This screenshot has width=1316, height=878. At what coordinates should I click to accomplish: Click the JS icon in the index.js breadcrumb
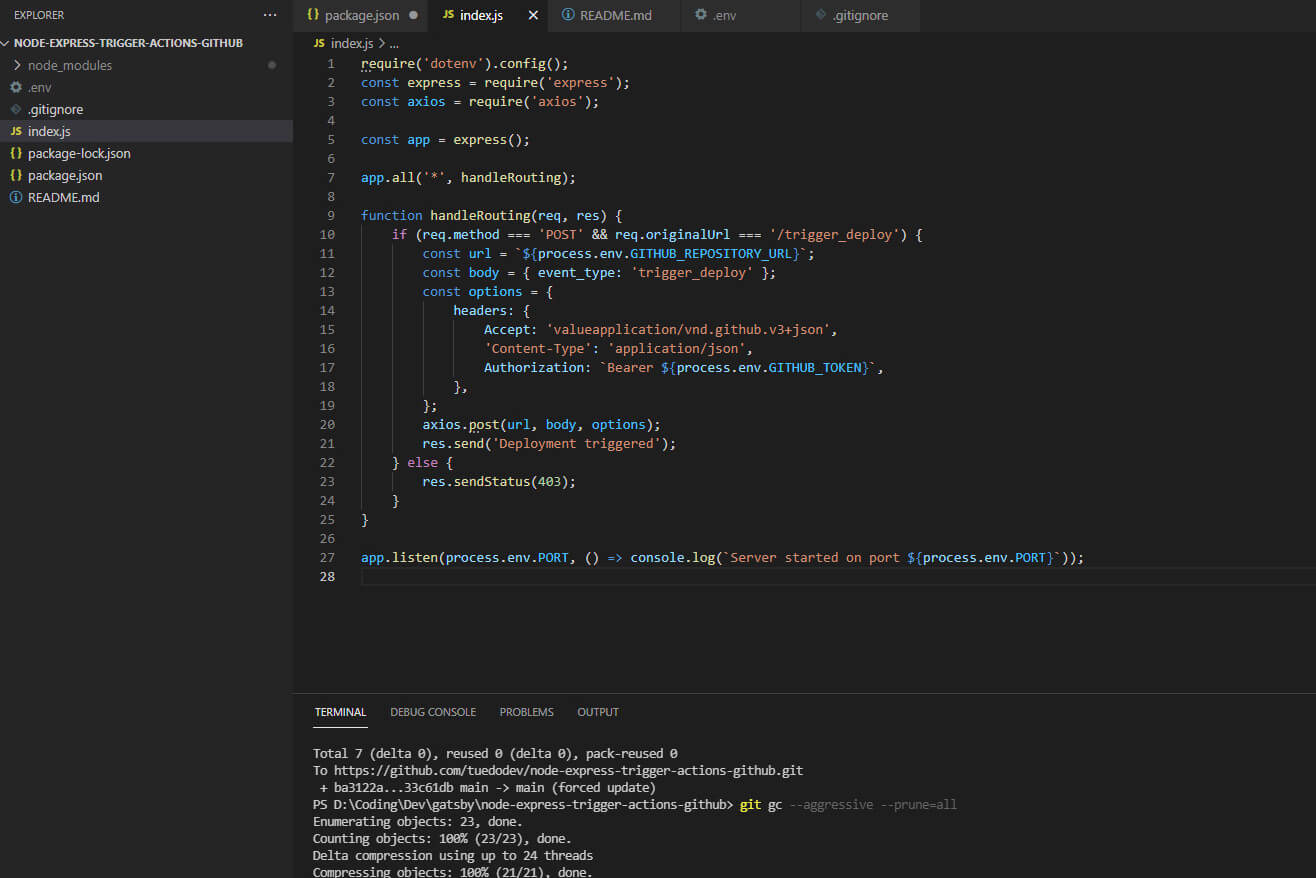pos(319,43)
